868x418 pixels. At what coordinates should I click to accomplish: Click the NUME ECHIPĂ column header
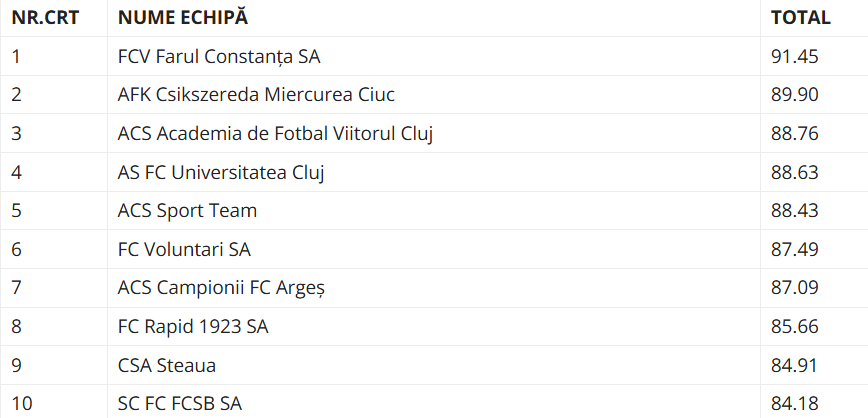183,17
